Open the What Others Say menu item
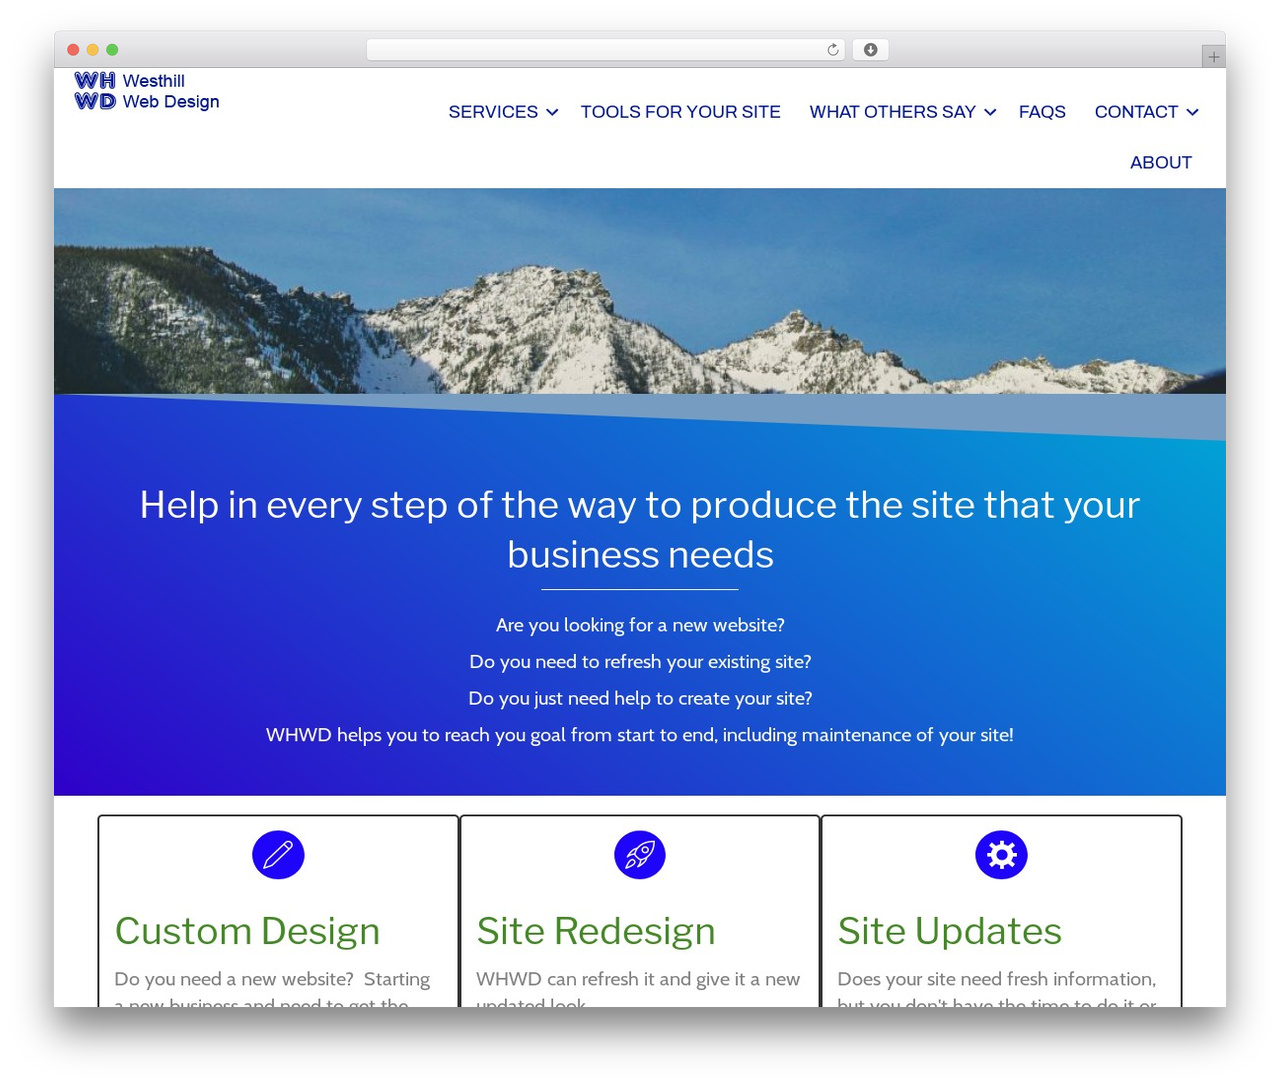 pos(892,112)
